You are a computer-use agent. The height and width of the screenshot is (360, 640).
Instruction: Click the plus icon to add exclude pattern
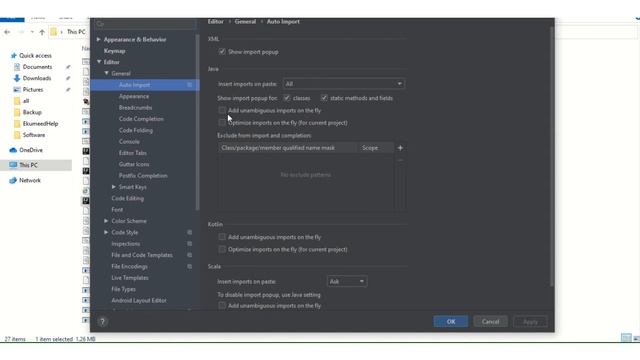(400, 148)
